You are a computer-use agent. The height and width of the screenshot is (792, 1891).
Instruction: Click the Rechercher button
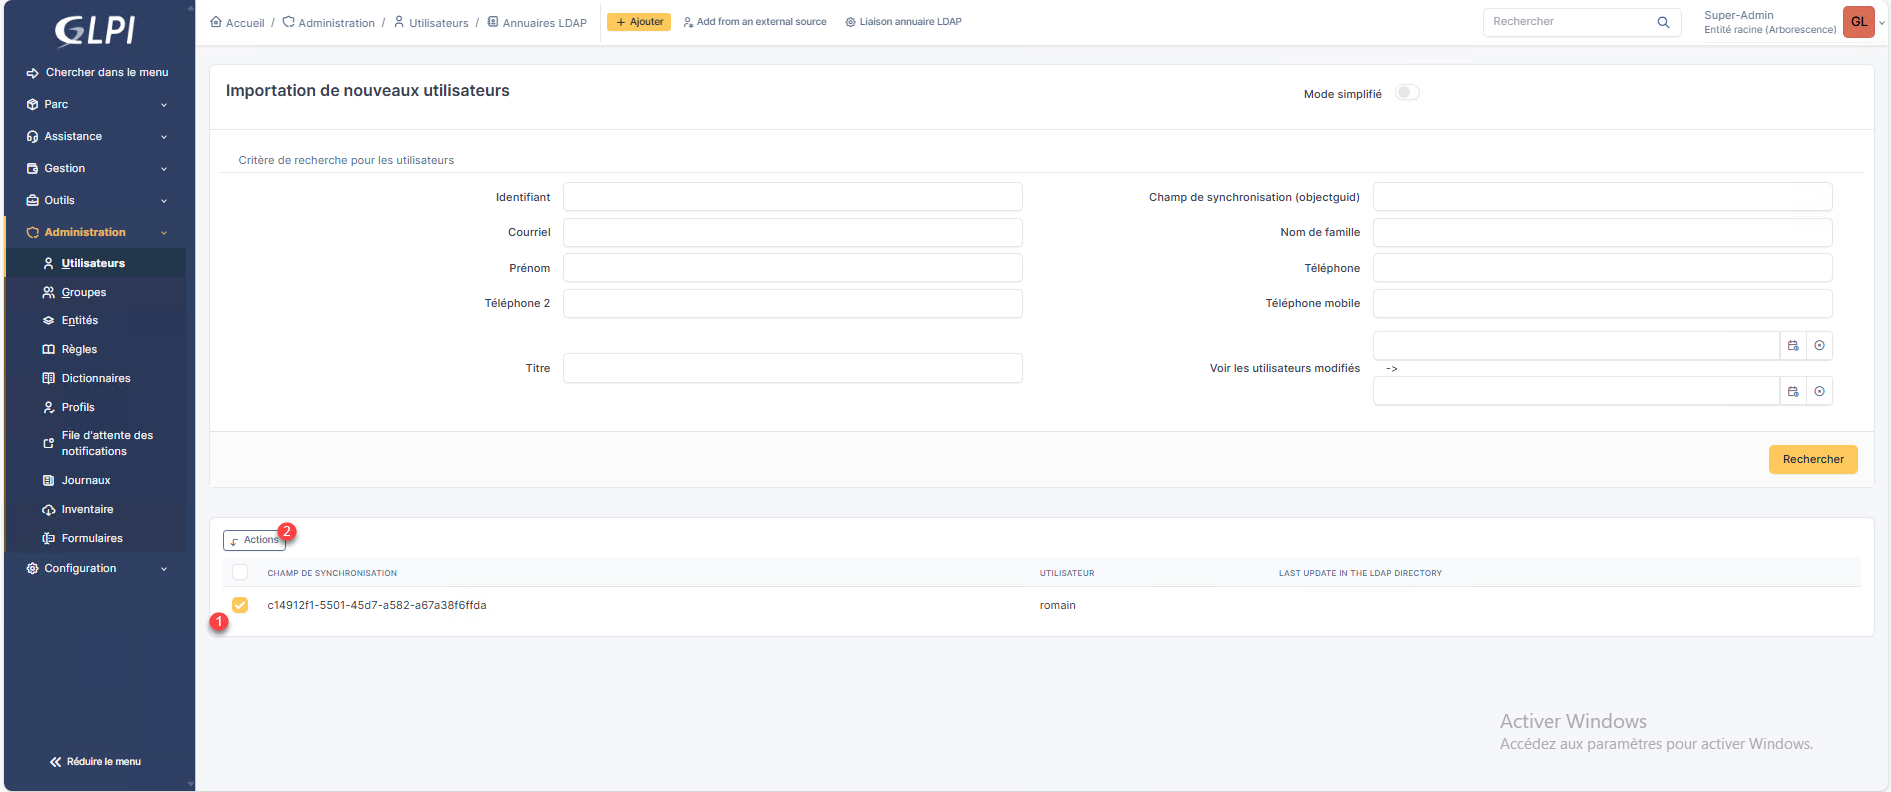pyautogui.click(x=1812, y=460)
